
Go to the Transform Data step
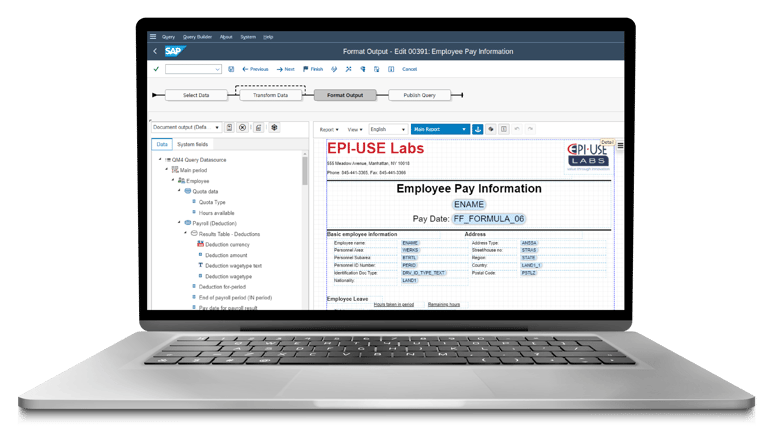click(x=271, y=95)
